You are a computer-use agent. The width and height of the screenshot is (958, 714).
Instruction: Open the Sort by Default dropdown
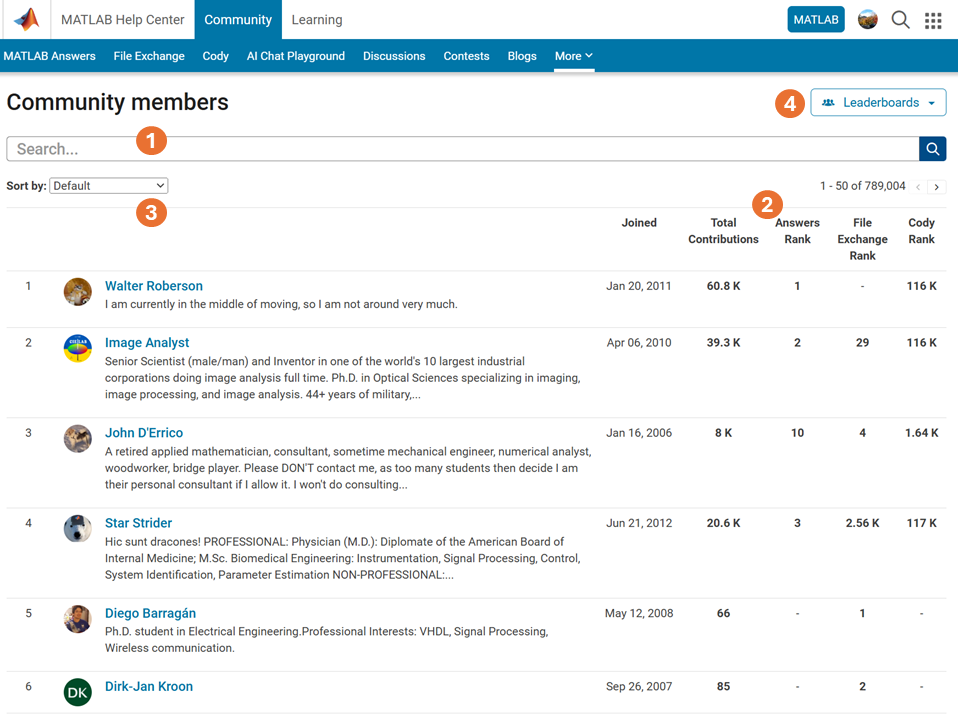coord(109,186)
